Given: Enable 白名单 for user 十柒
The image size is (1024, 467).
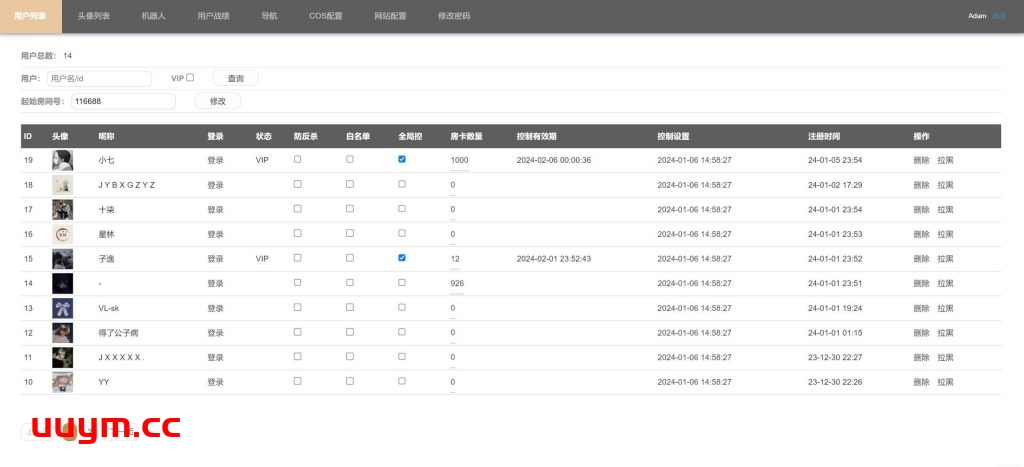Looking at the screenshot, I should [x=349, y=208].
